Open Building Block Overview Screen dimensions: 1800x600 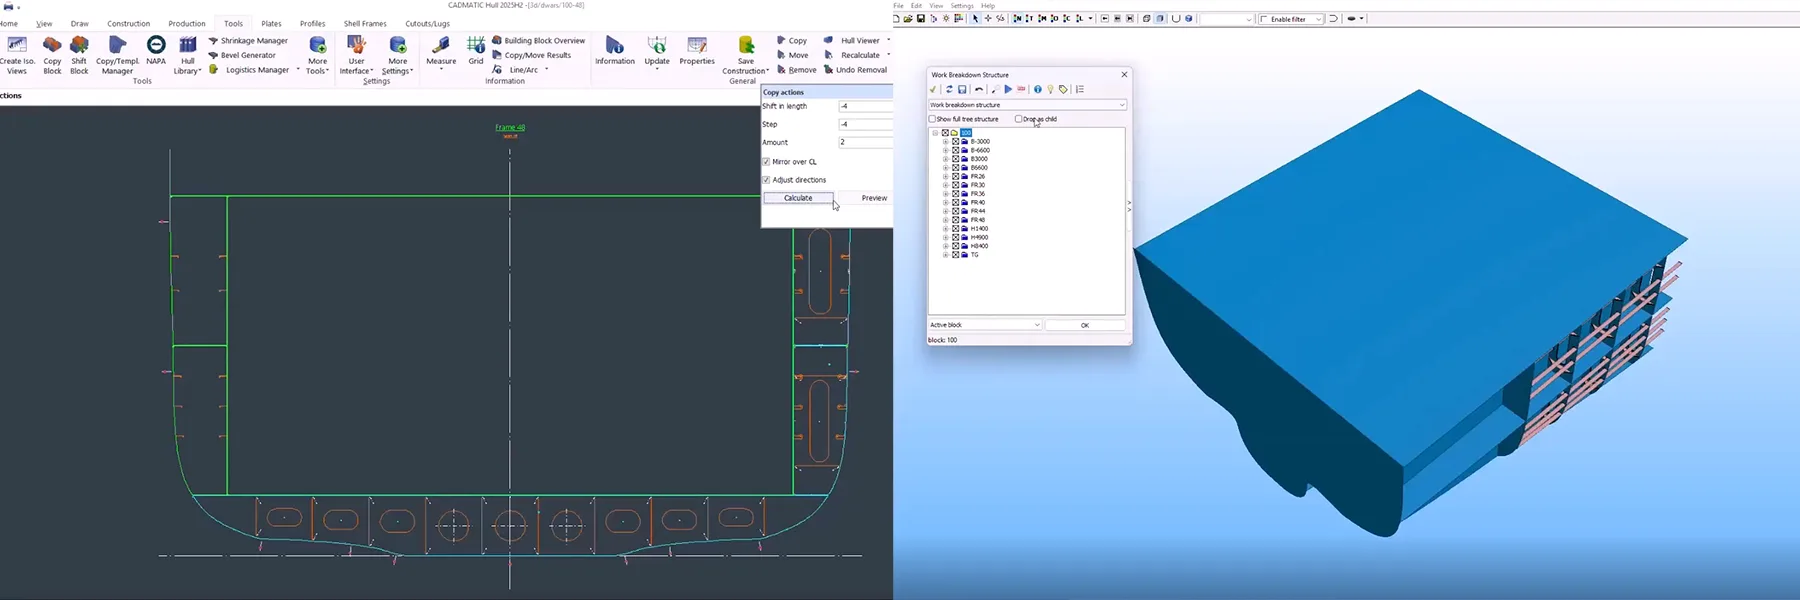click(538, 41)
